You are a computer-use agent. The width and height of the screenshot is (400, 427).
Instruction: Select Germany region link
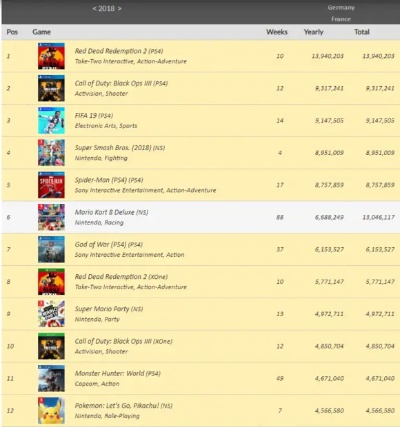pos(341,8)
